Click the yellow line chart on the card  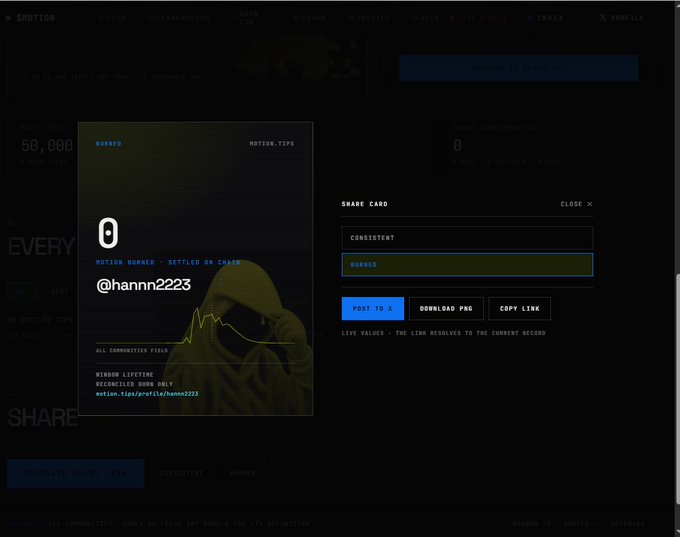coord(195,326)
